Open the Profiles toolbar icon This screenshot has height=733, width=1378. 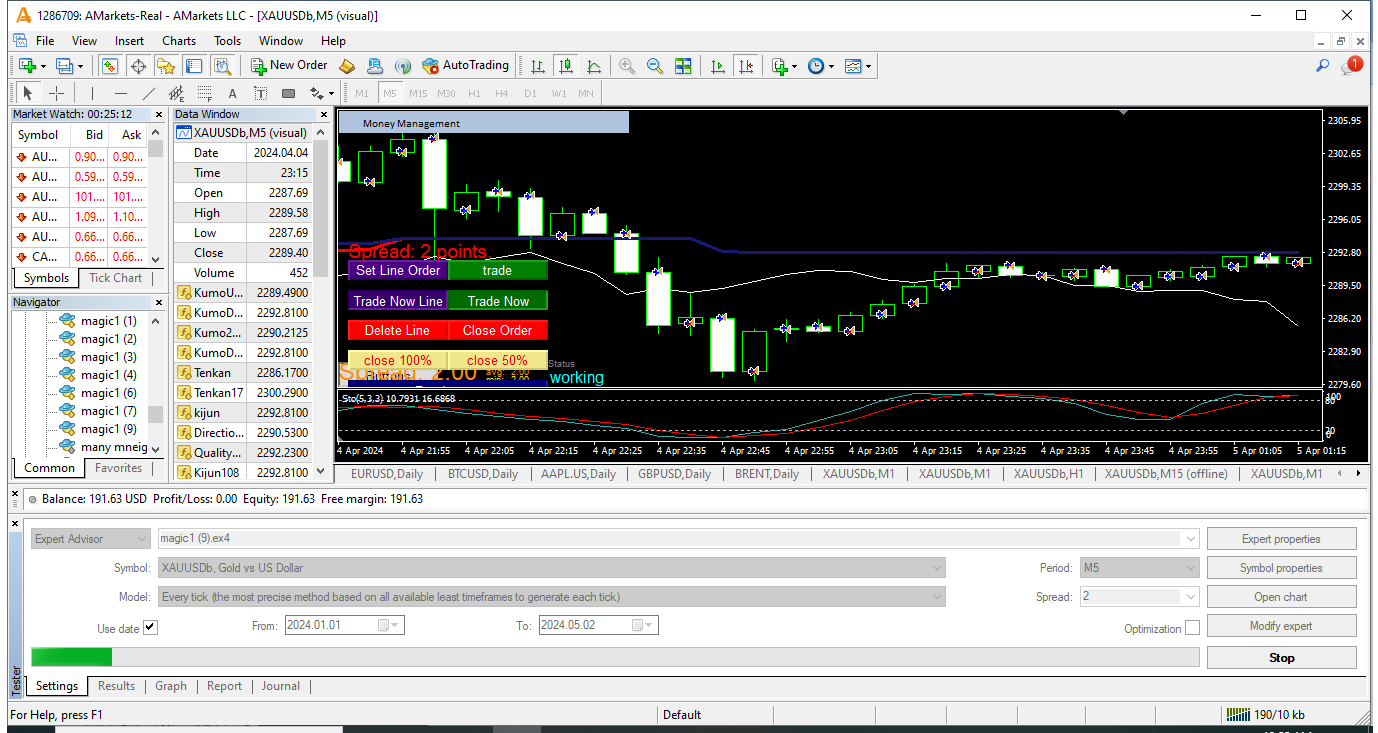(65, 66)
